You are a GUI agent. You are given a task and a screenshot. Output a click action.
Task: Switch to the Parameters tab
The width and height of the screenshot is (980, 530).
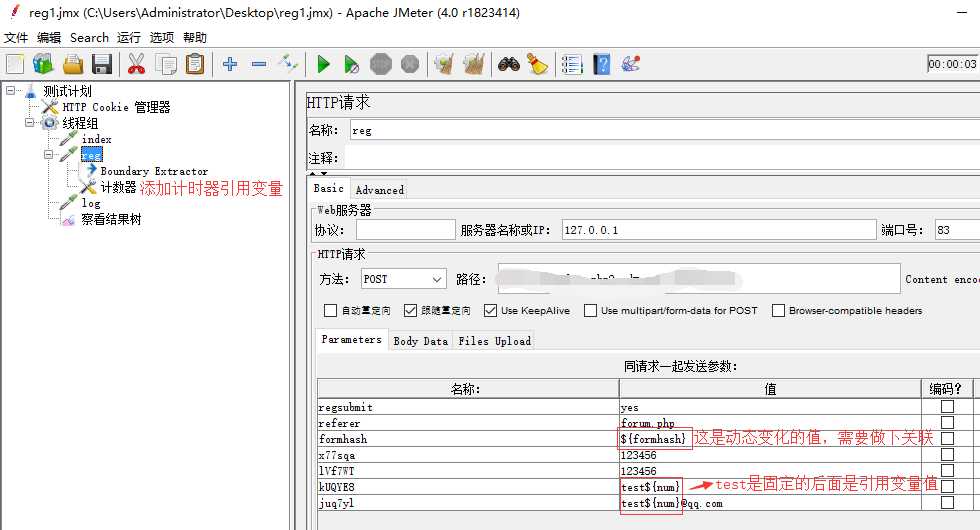click(x=351, y=339)
